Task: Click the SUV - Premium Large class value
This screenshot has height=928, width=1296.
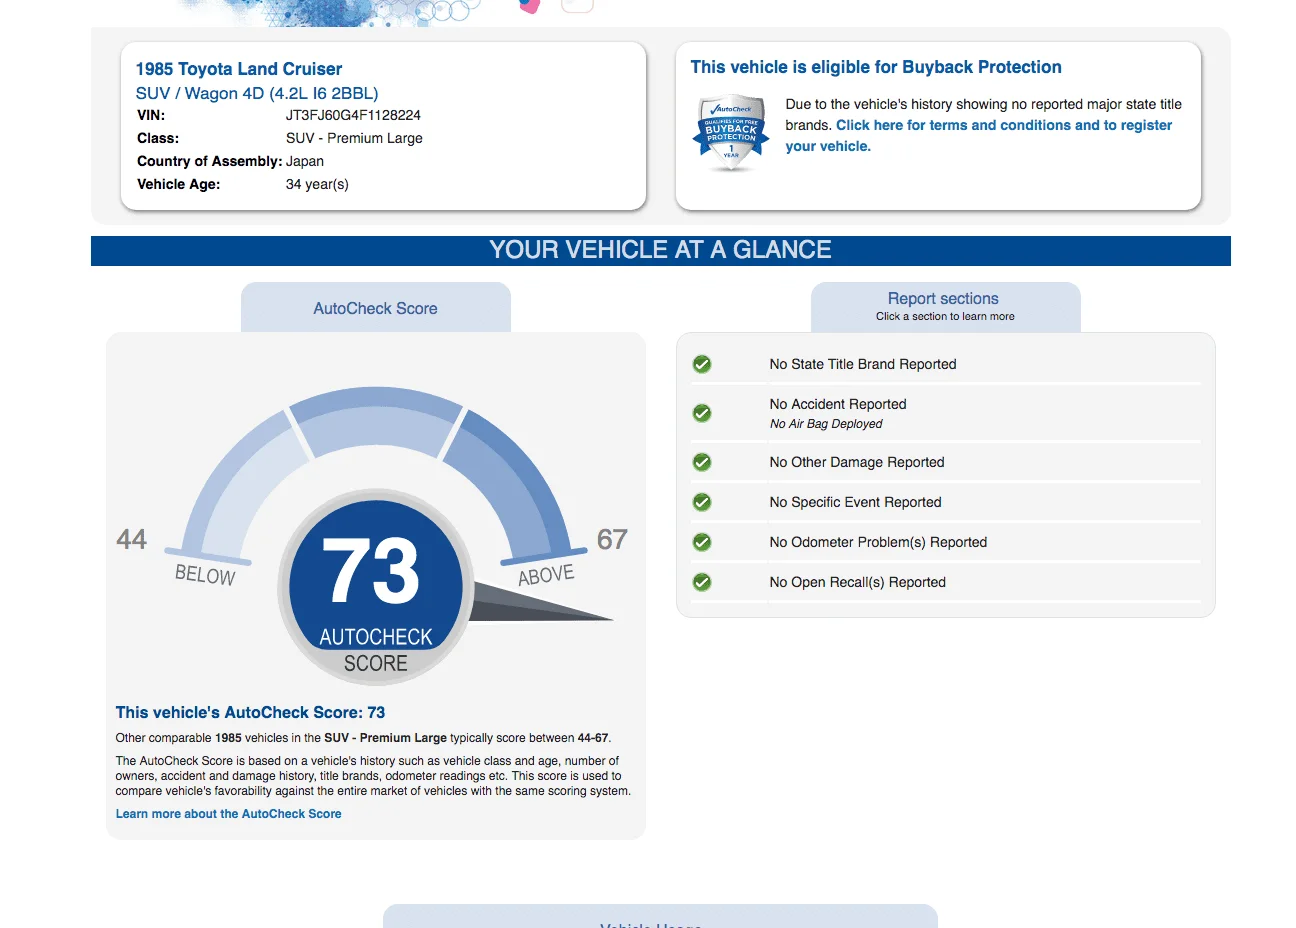Action: pyautogui.click(x=354, y=138)
